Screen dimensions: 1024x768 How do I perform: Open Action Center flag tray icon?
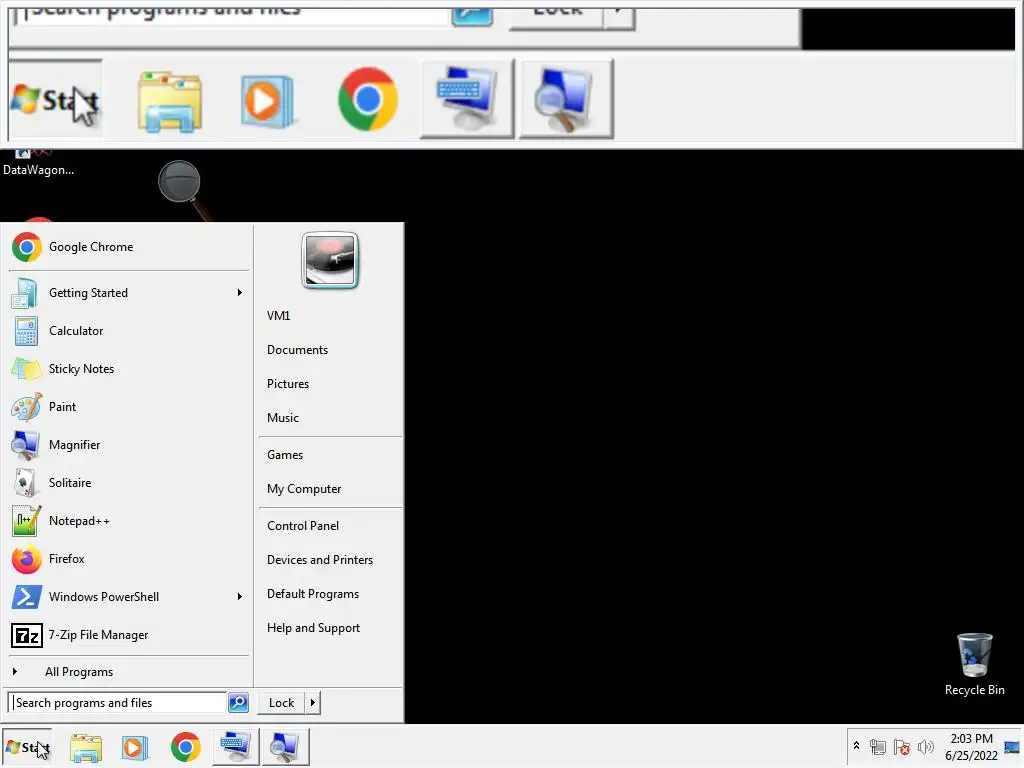pyautogui.click(x=902, y=746)
